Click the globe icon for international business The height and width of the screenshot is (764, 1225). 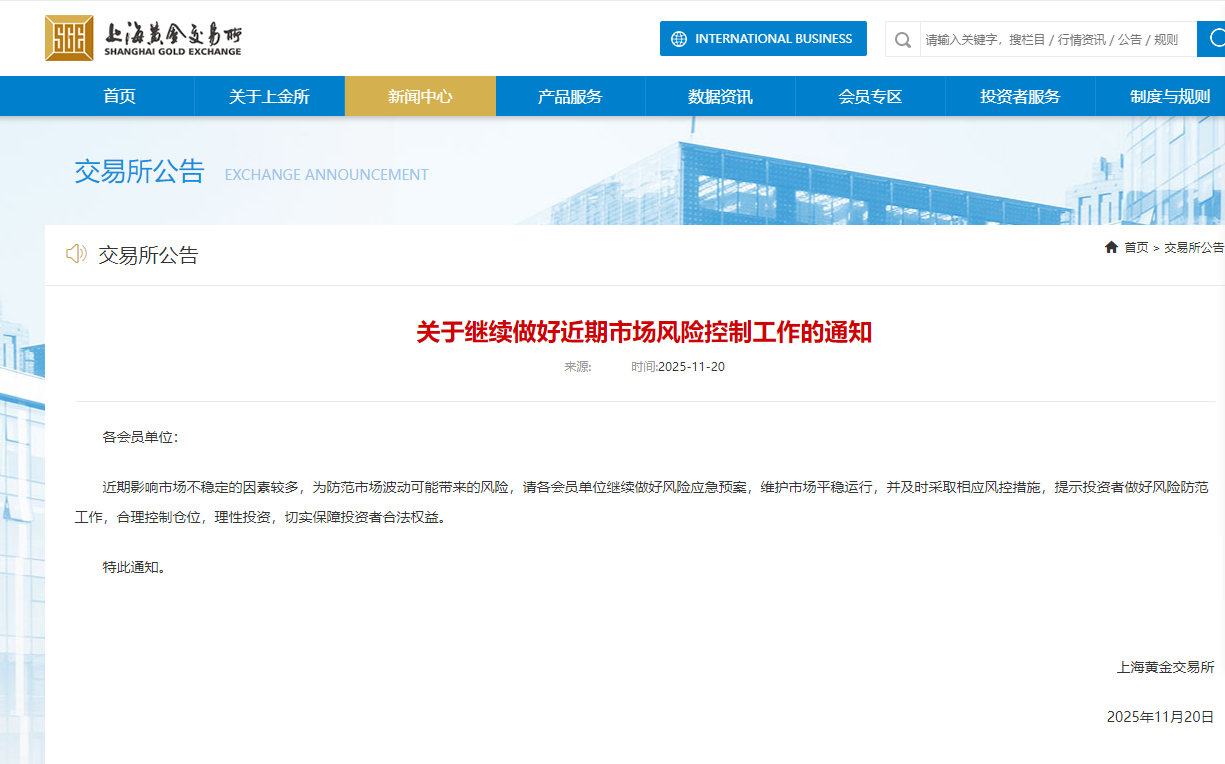pyautogui.click(x=679, y=39)
